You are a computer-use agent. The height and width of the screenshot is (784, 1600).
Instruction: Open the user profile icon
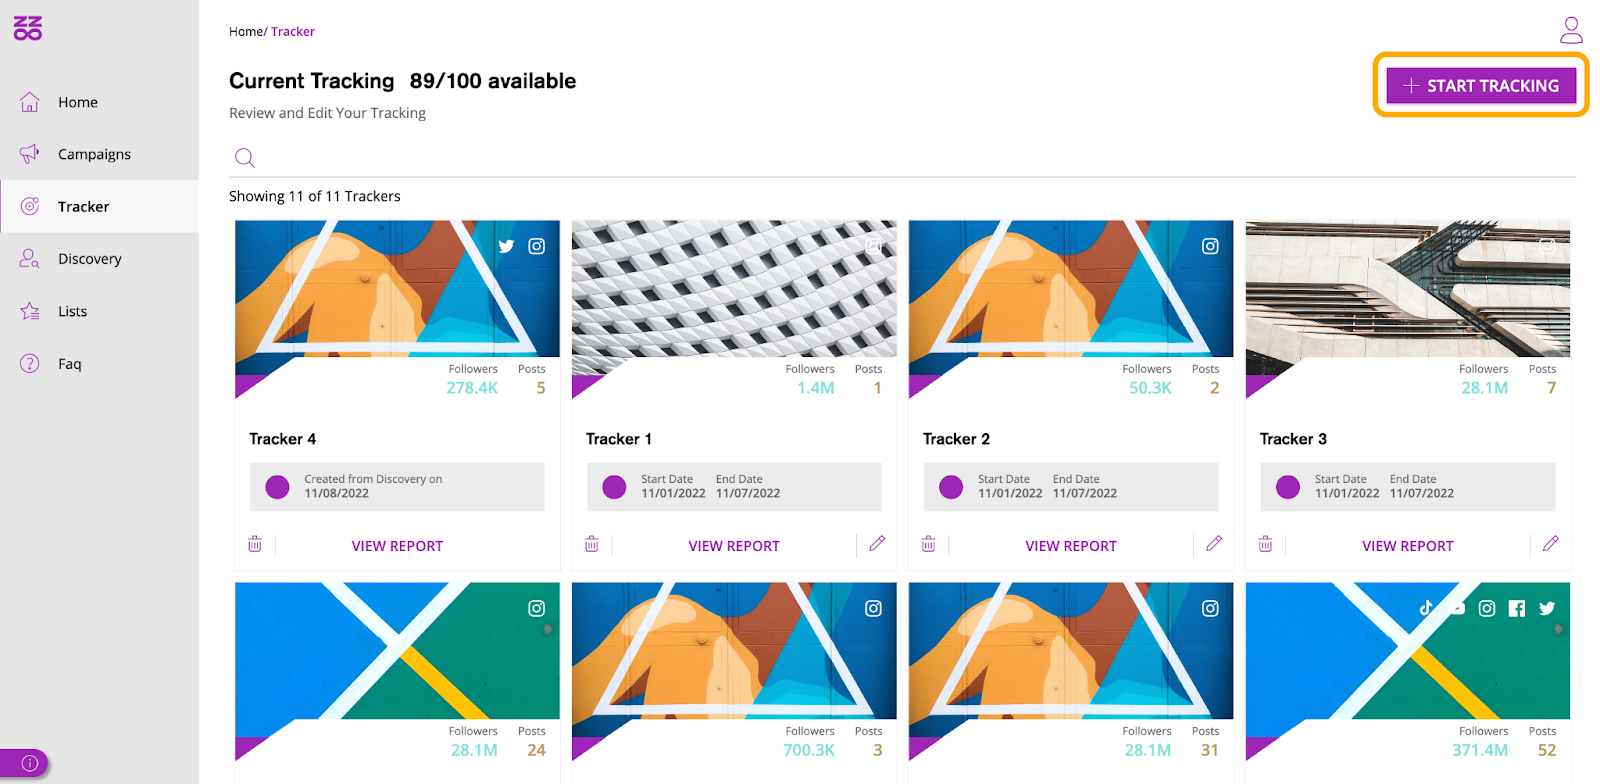click(1571, 30)
